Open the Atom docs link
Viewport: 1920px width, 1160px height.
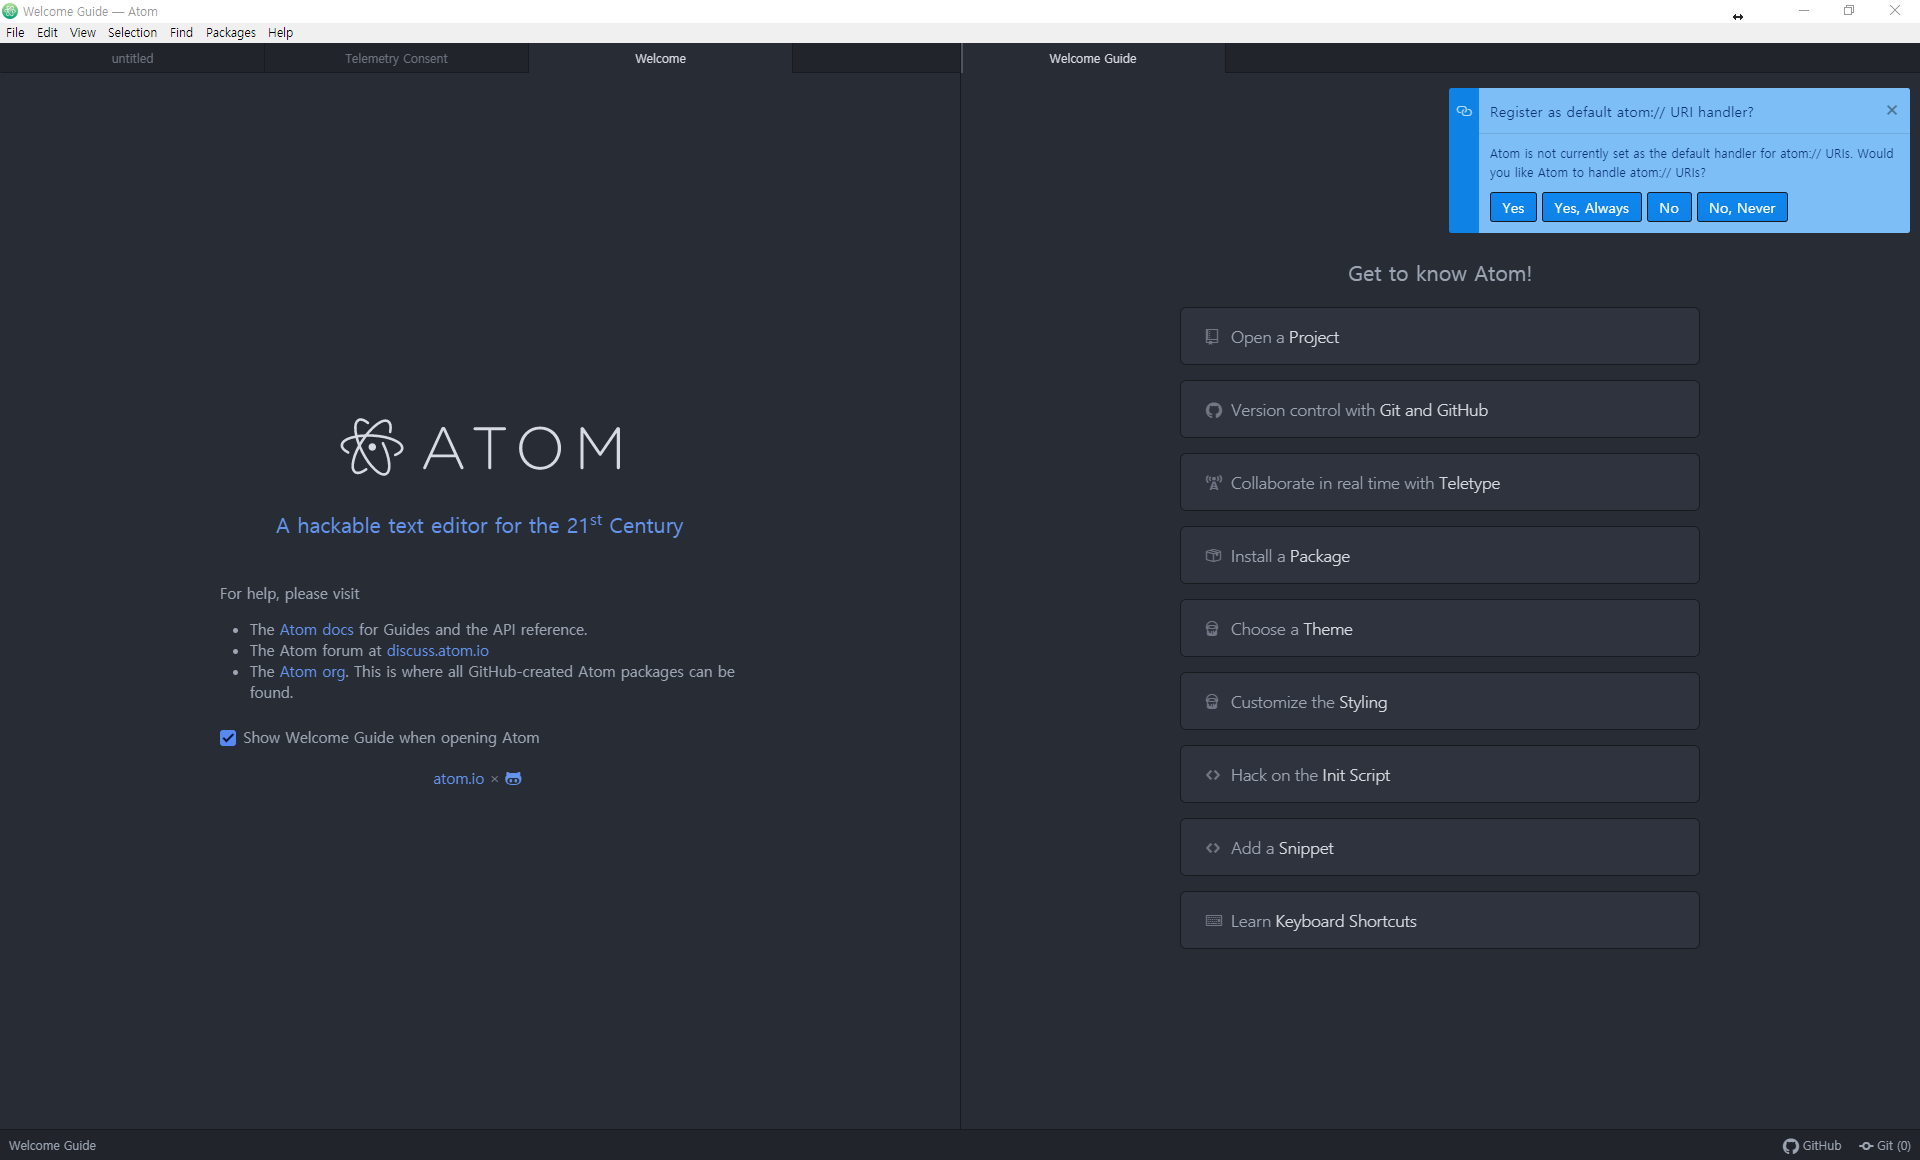pos(316,630)
